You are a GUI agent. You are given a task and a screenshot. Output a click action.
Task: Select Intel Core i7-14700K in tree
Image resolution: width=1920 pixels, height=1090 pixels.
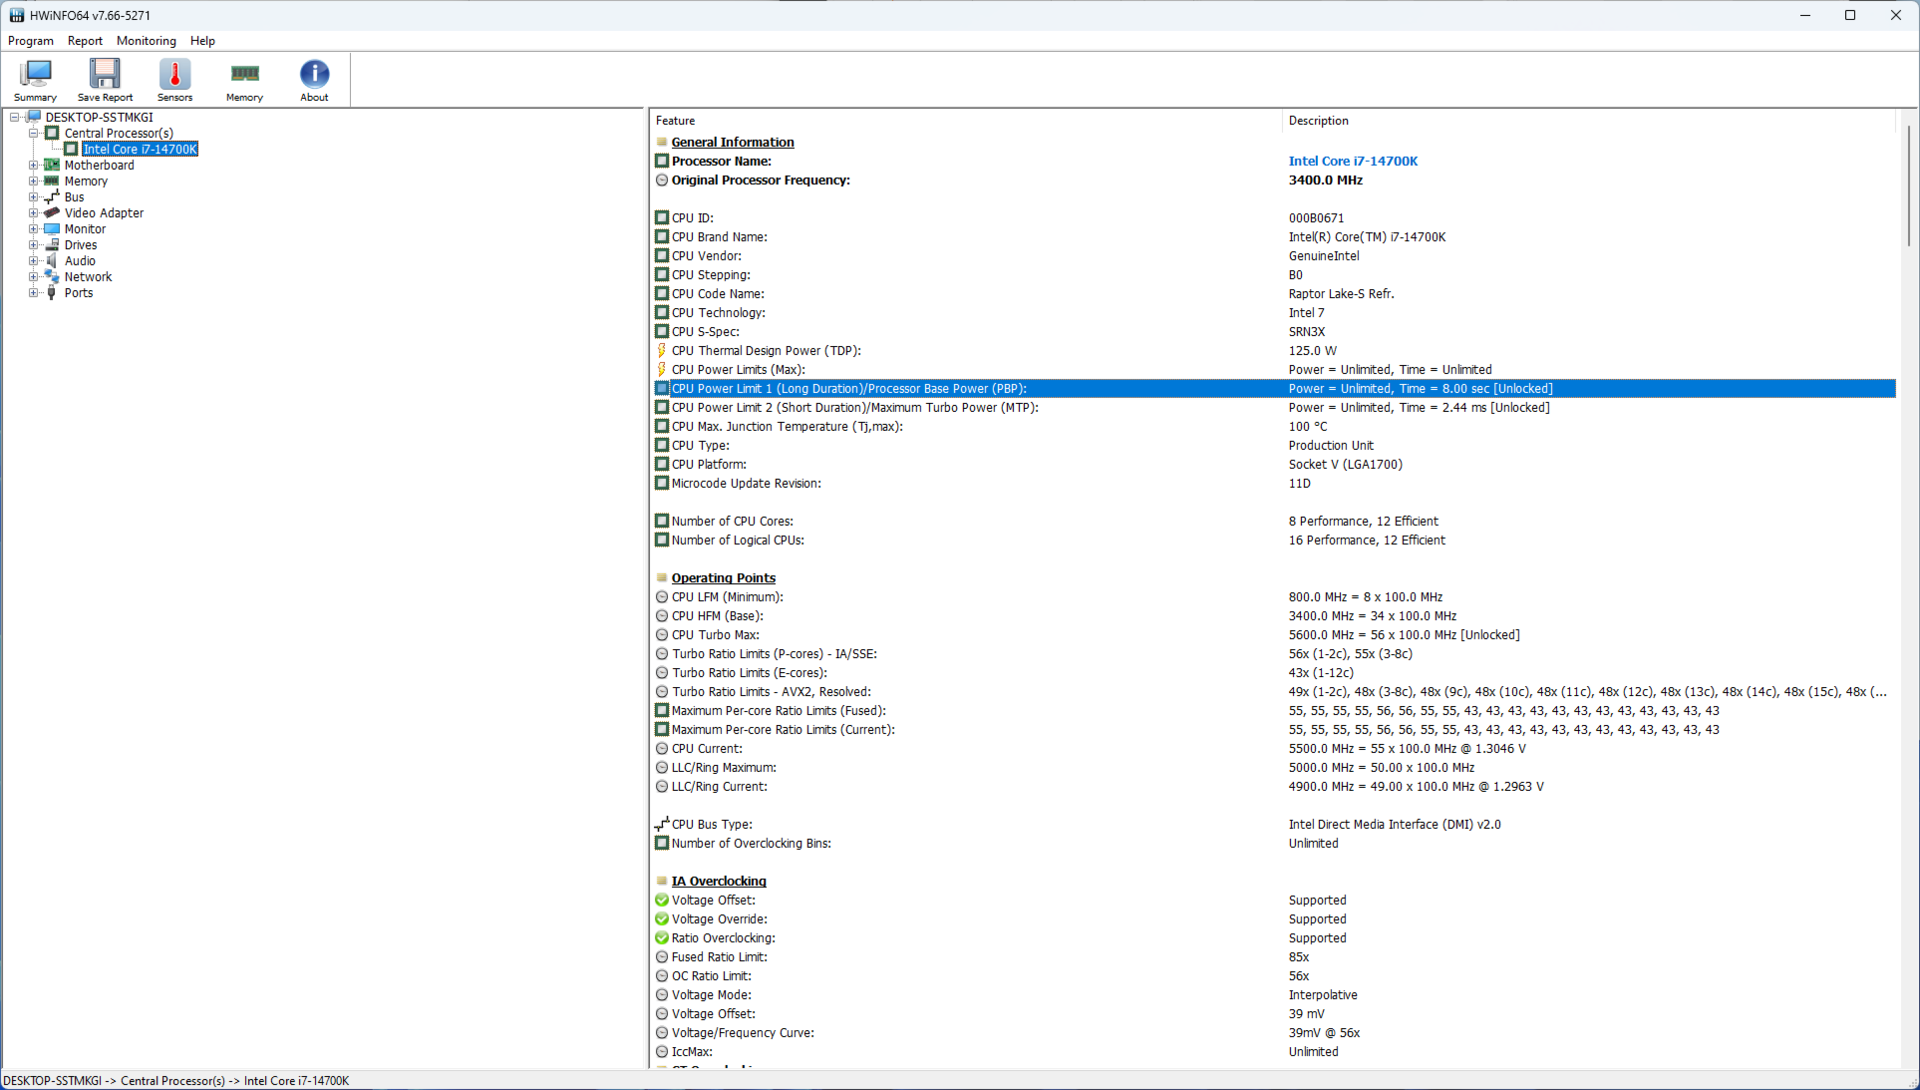coord(140,149)
